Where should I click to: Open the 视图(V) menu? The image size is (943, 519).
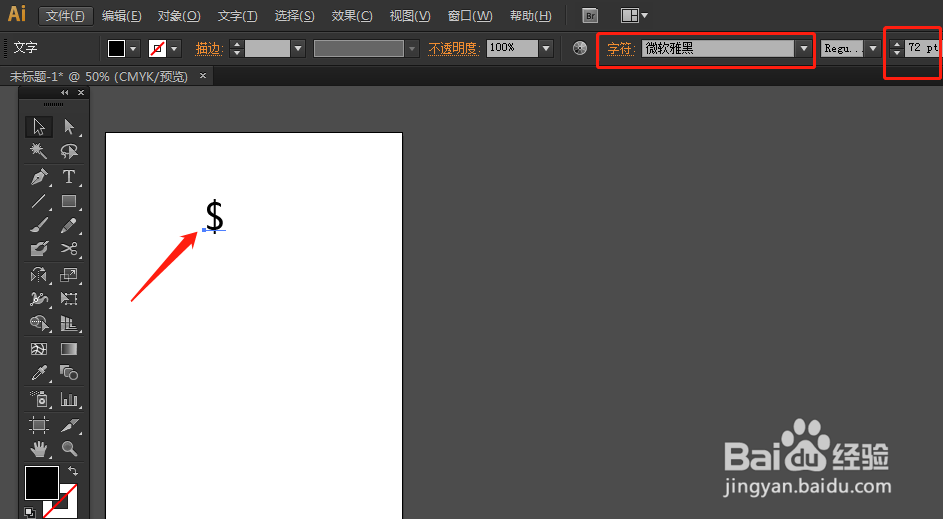point(410,16)
